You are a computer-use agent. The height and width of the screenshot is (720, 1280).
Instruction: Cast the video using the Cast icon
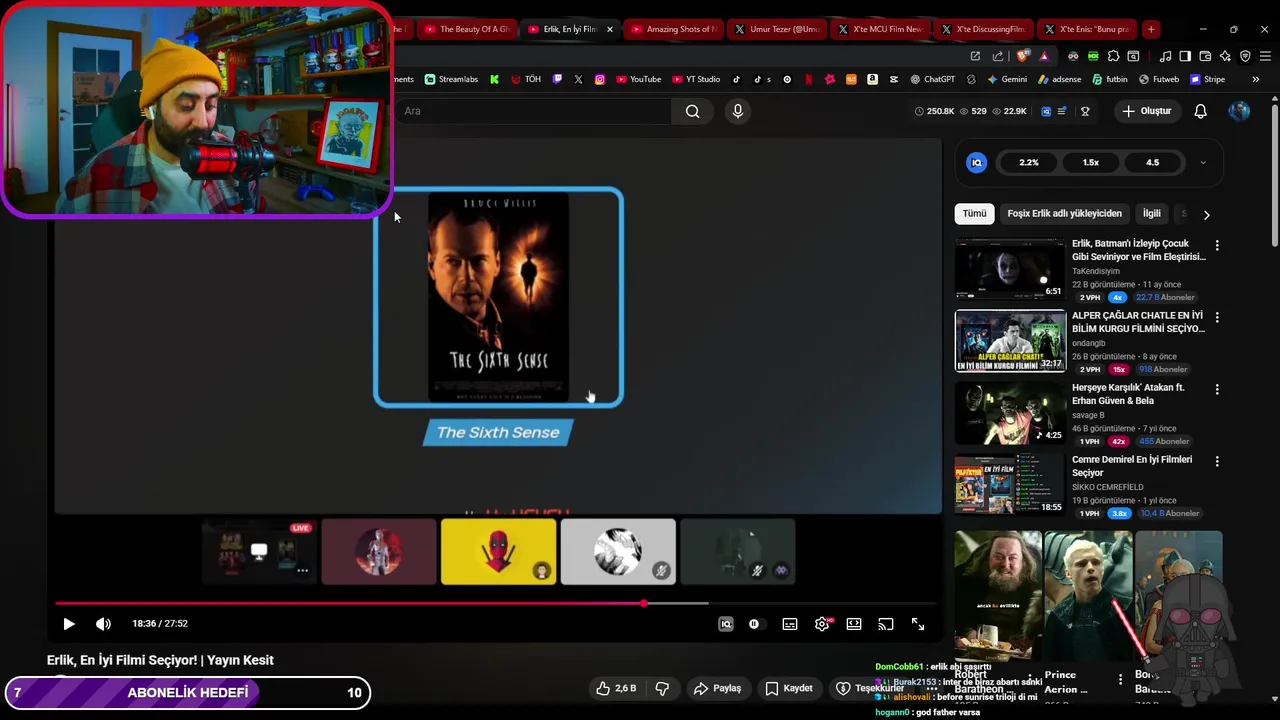886,624
